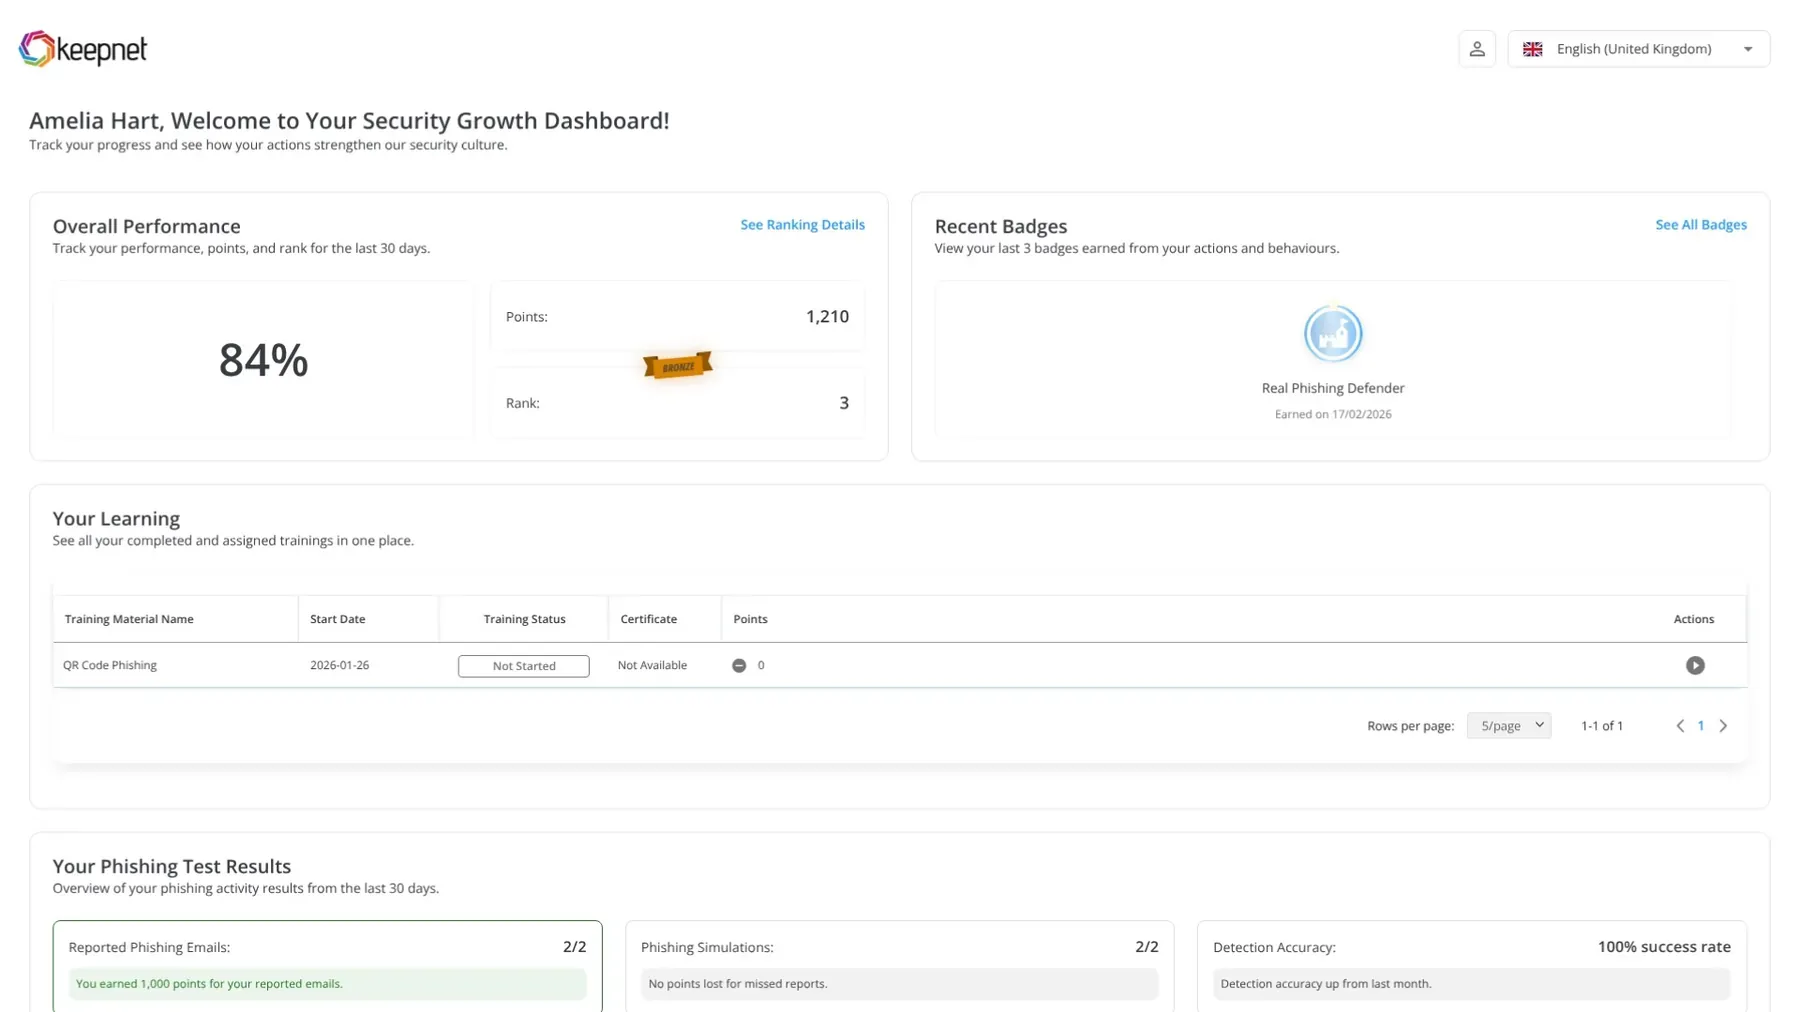Start QR Code Phishing training with play icon
Screen dimensions: 1800x1012
[1694, 666]
